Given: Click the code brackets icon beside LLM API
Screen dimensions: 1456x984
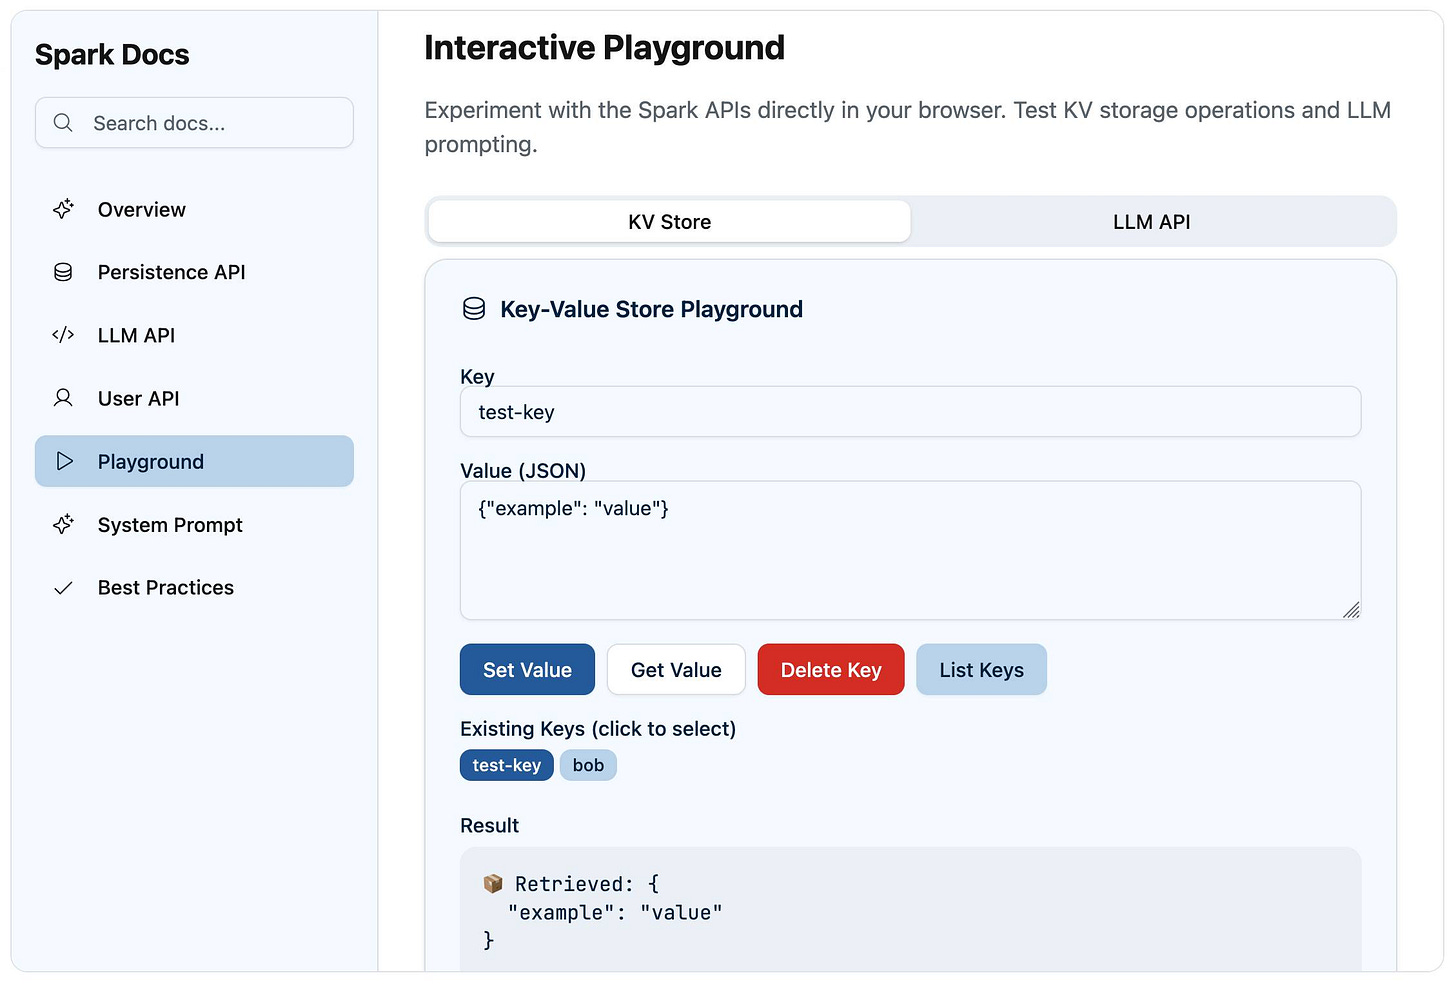Looking at the screenshot, I should (63, 335).
